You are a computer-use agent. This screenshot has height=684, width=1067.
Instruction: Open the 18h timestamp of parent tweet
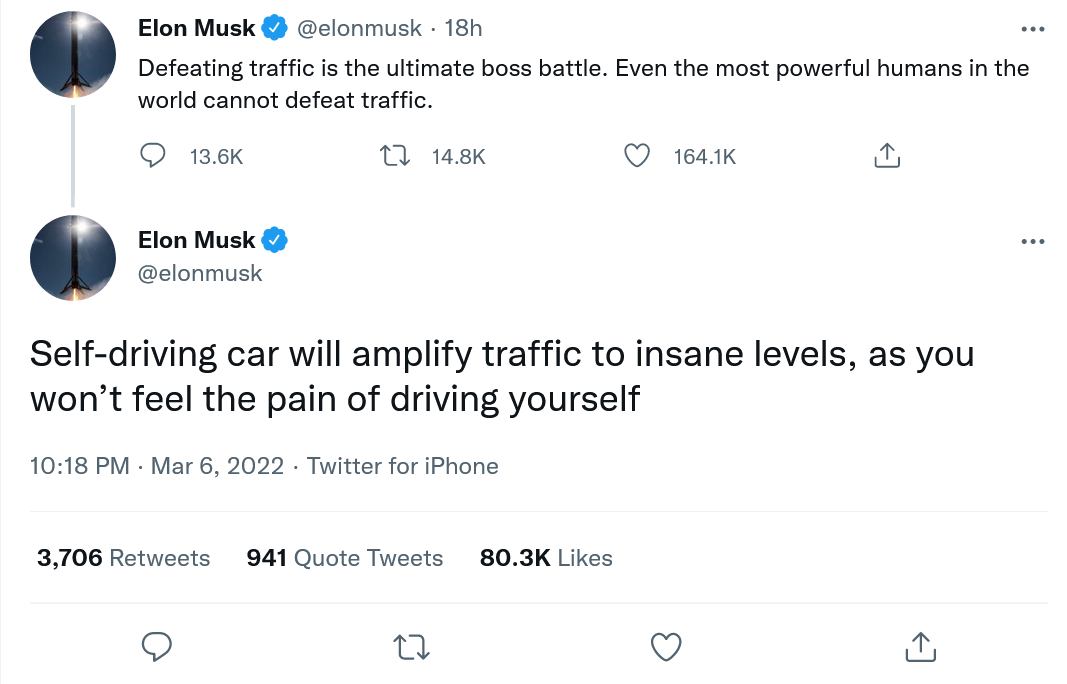coord(463,29)
